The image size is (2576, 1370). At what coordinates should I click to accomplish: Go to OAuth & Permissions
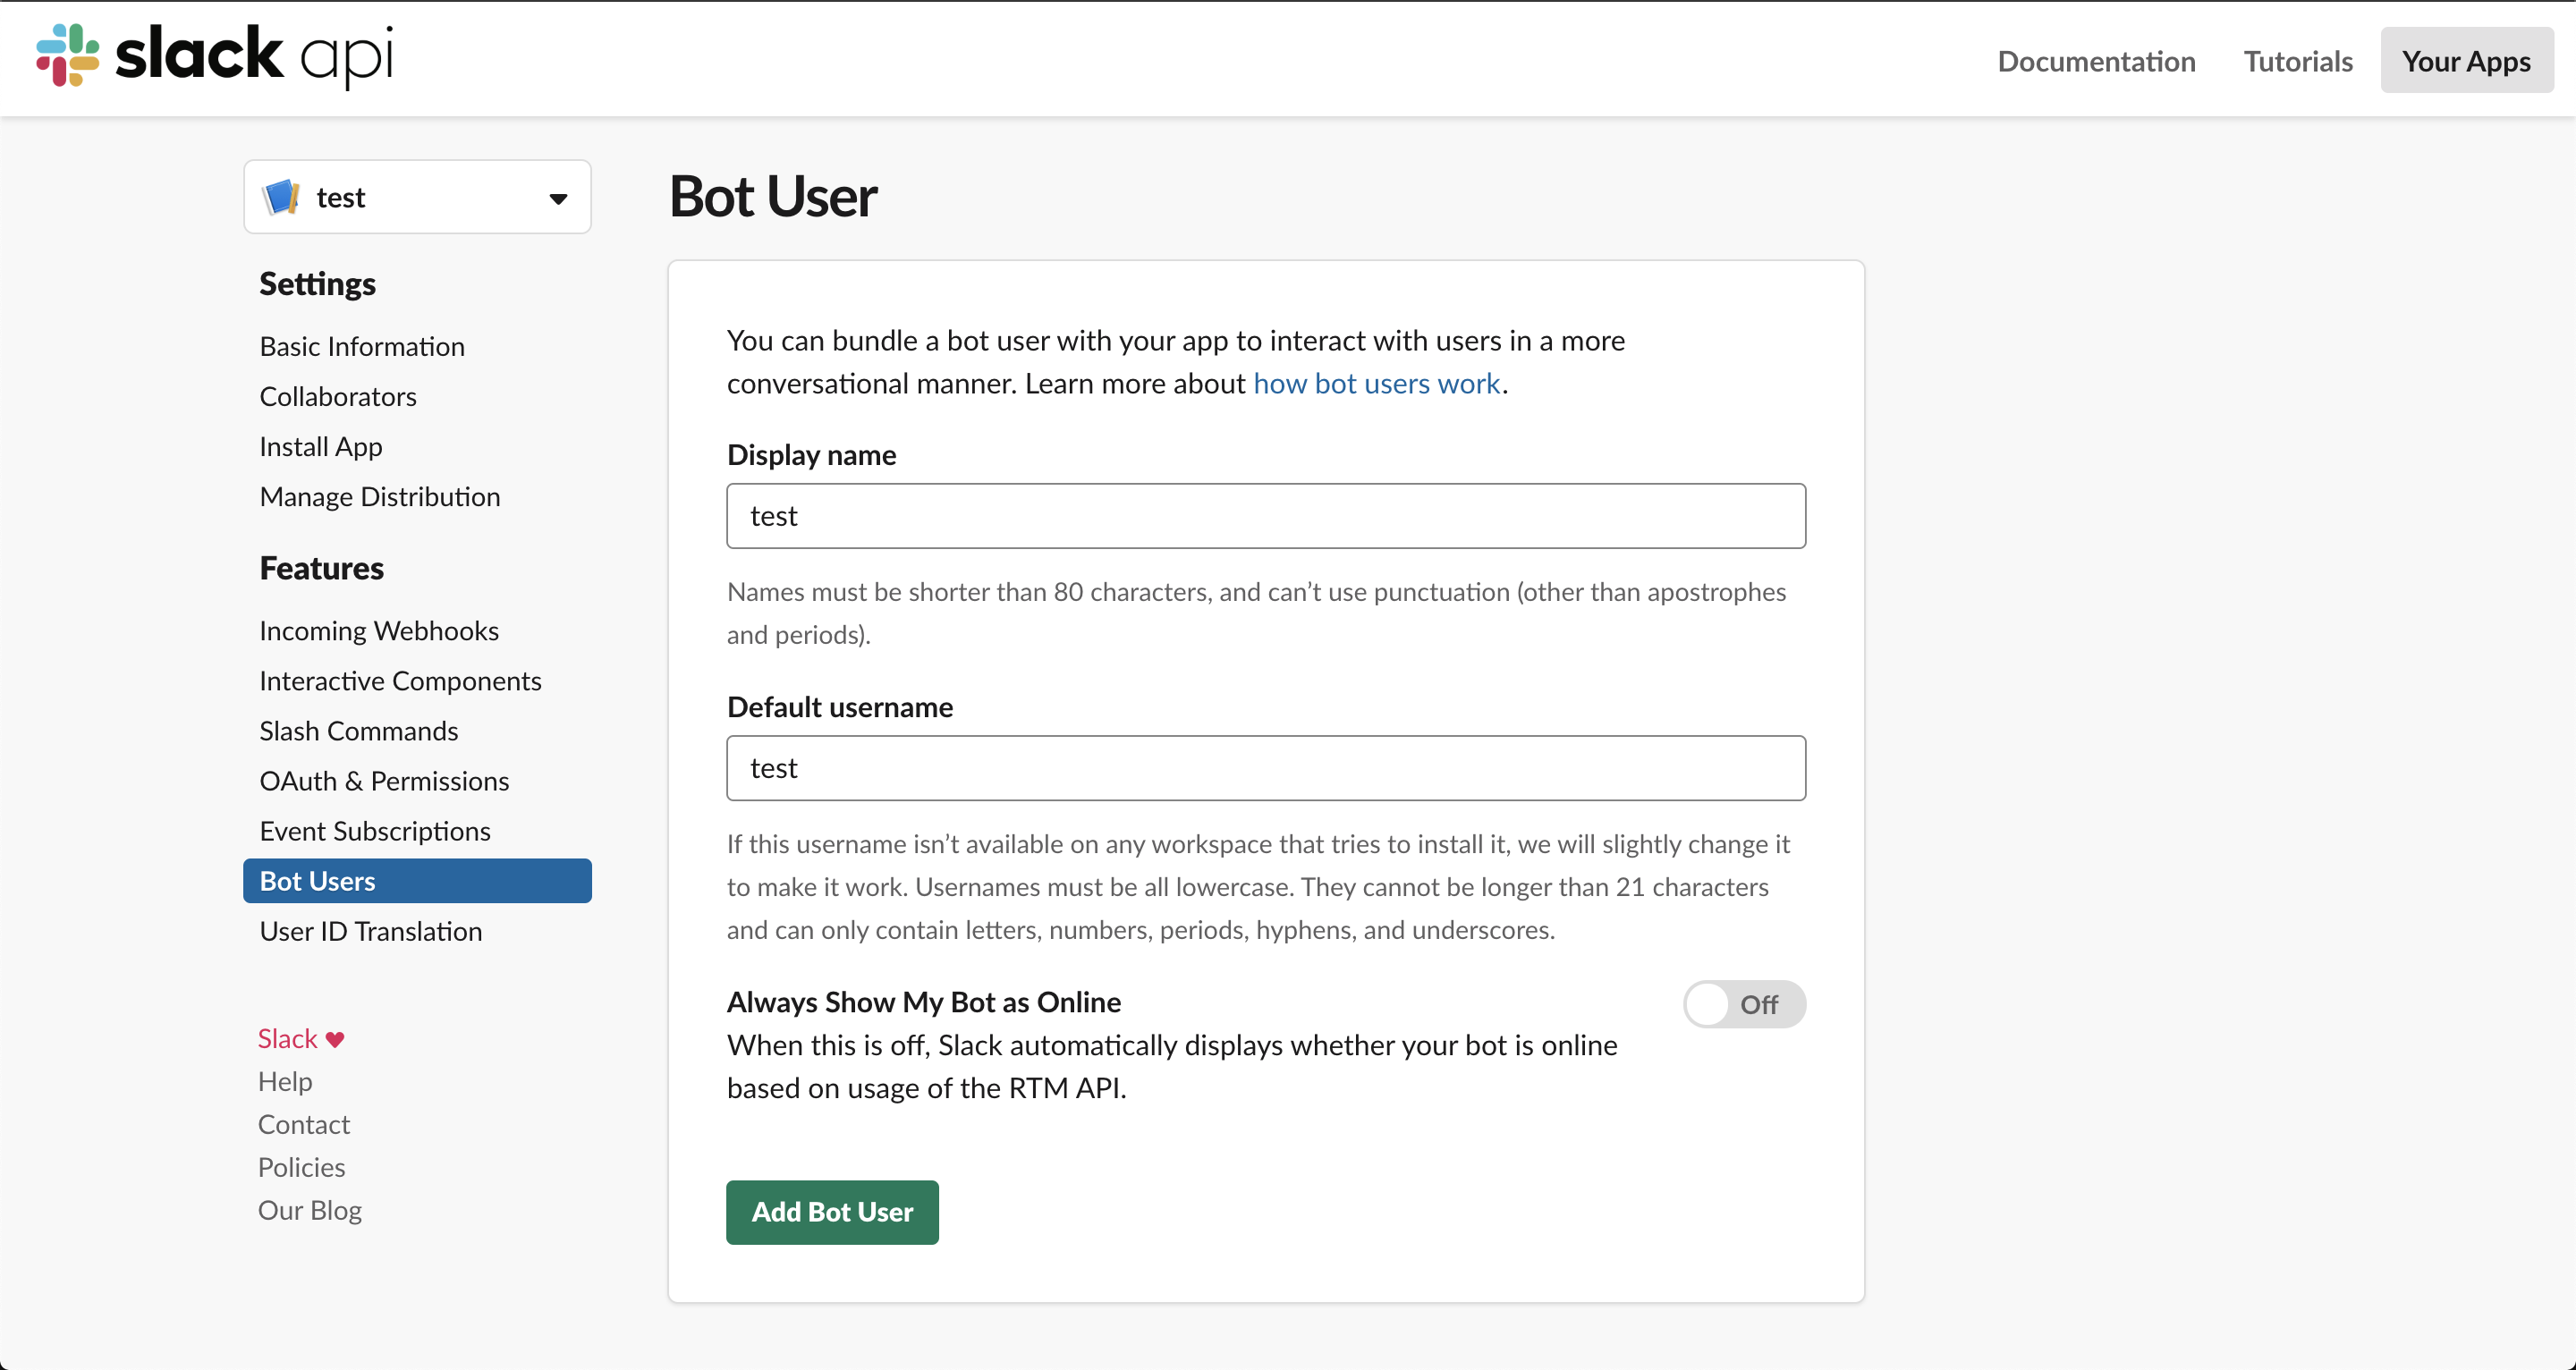[x=384, y=781]
